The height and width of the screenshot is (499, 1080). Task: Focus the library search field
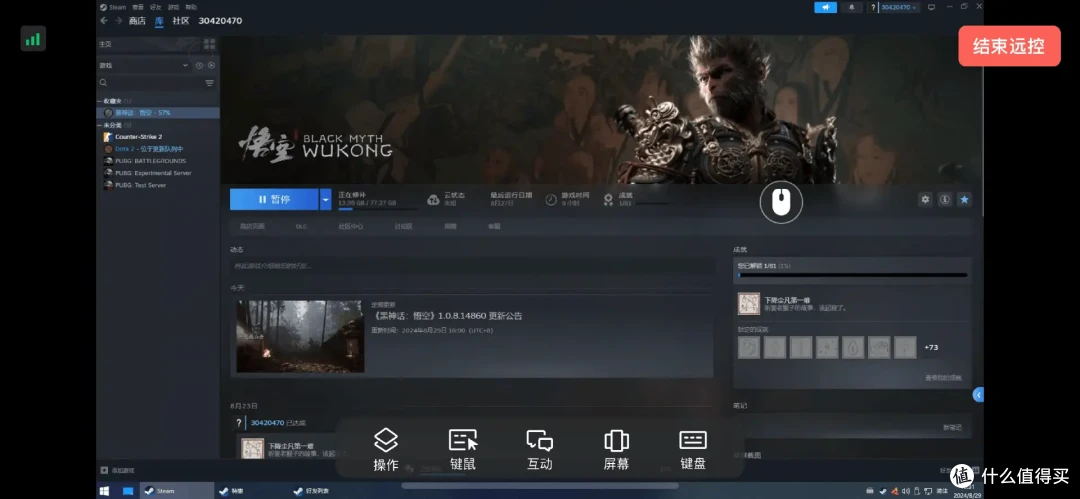pyautogui.click(x=152, y=83)
